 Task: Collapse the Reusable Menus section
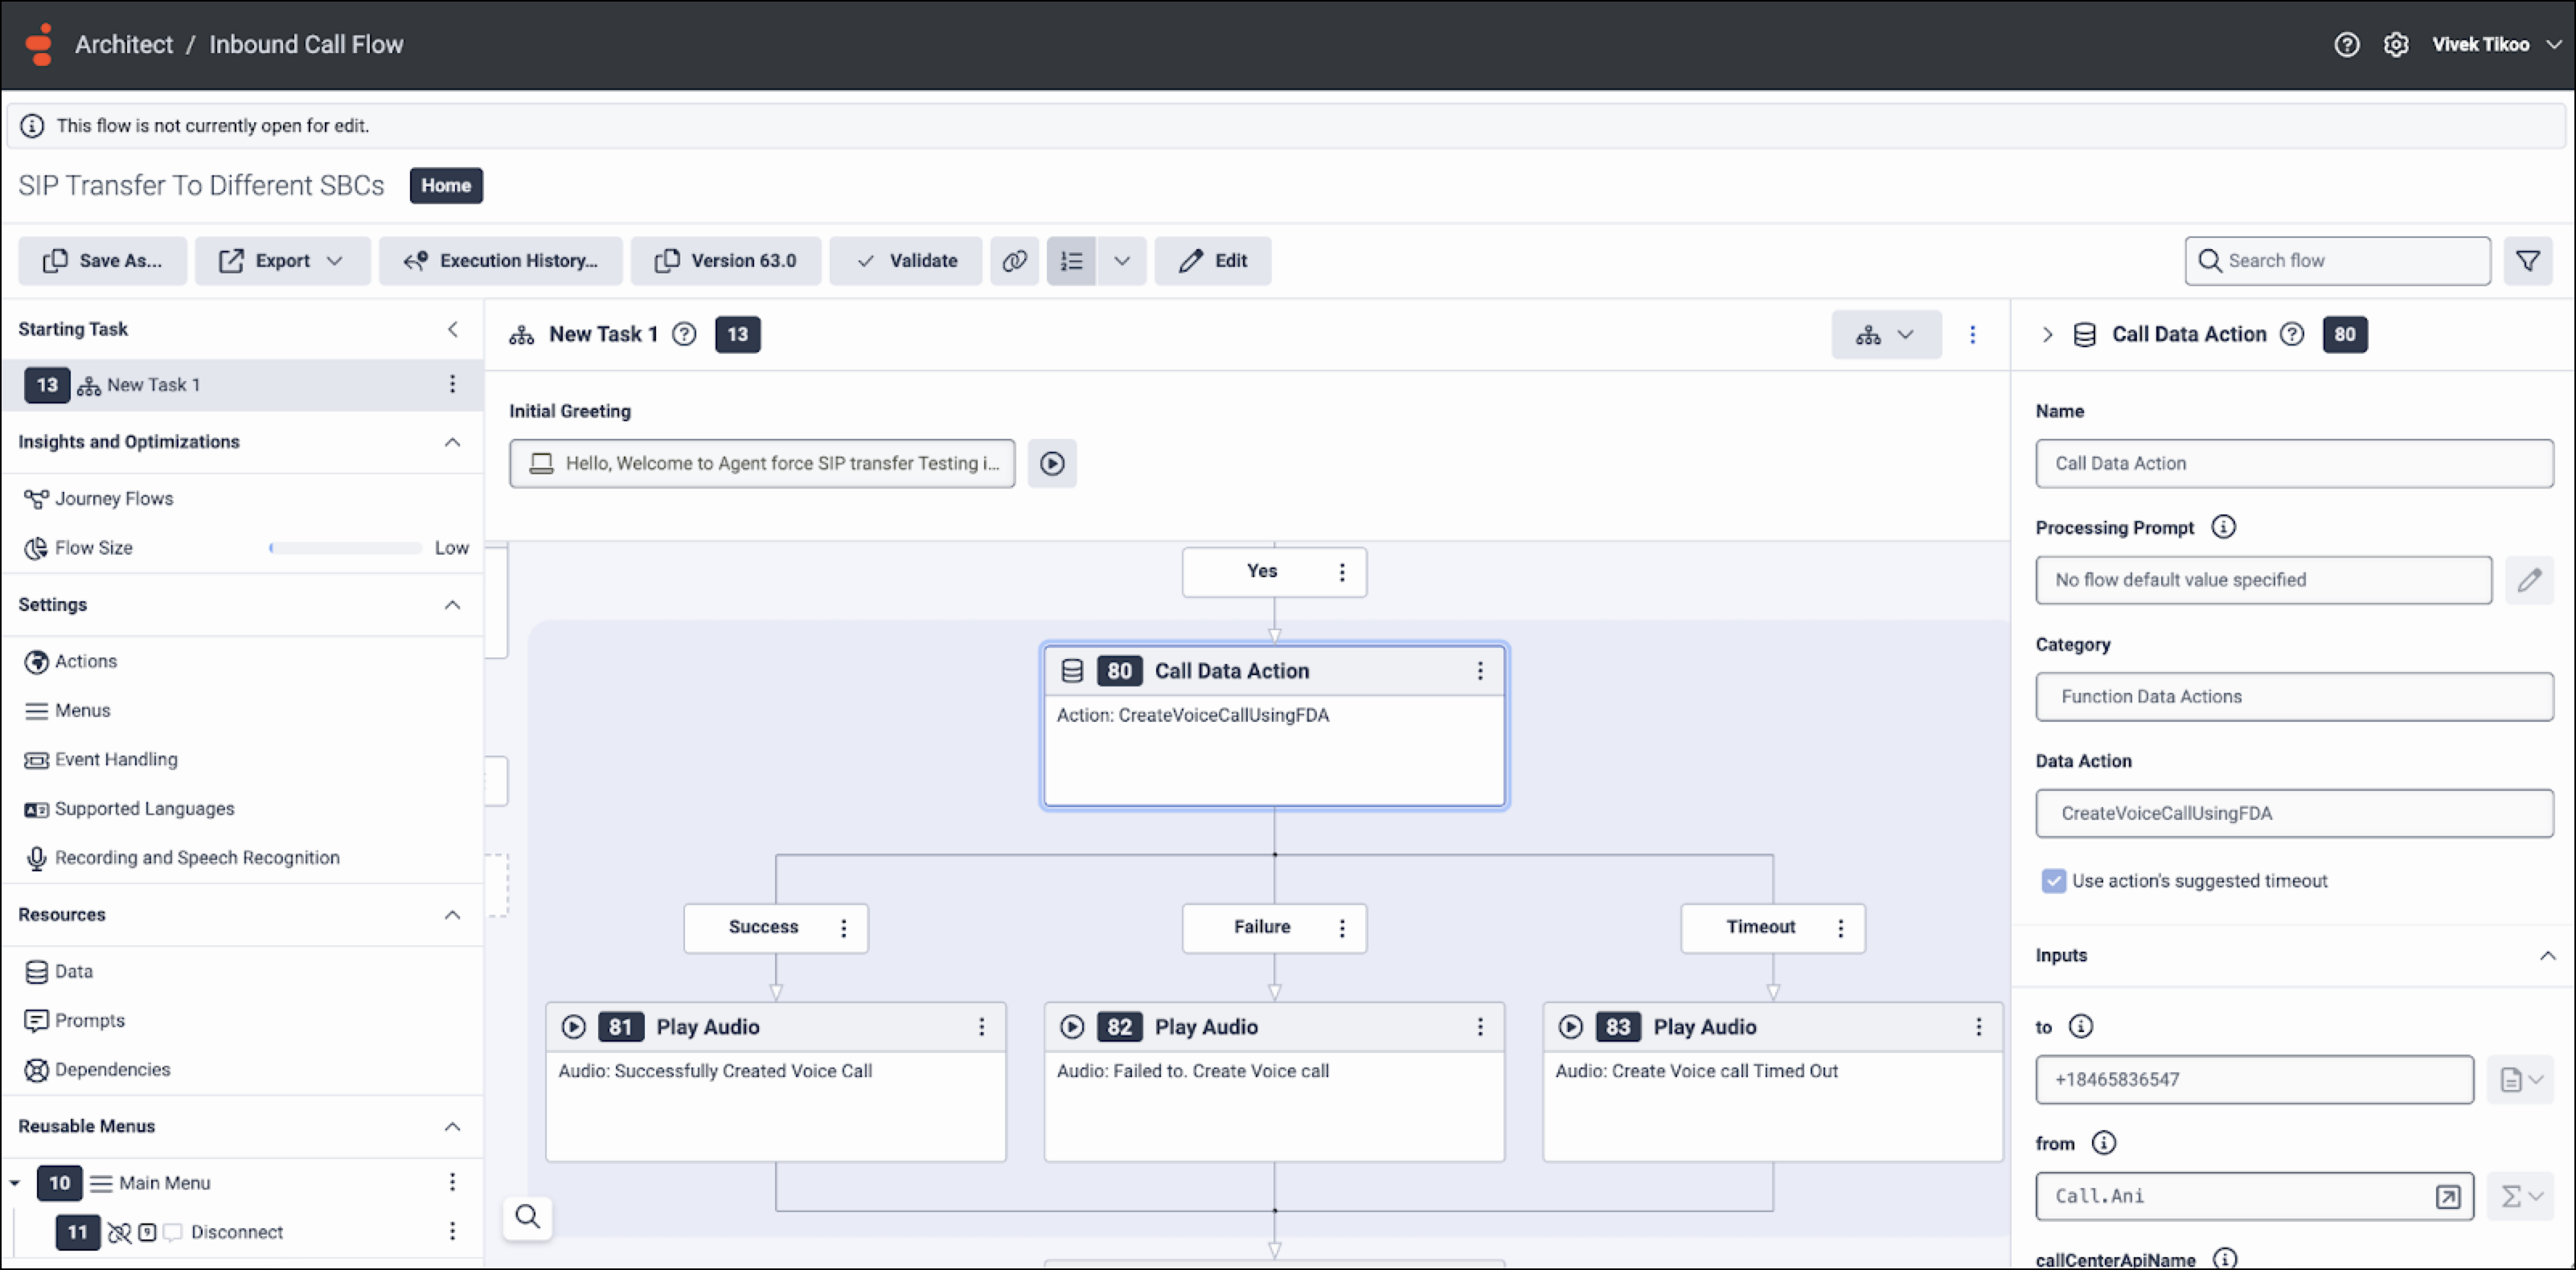click(x=452, y=1127)
